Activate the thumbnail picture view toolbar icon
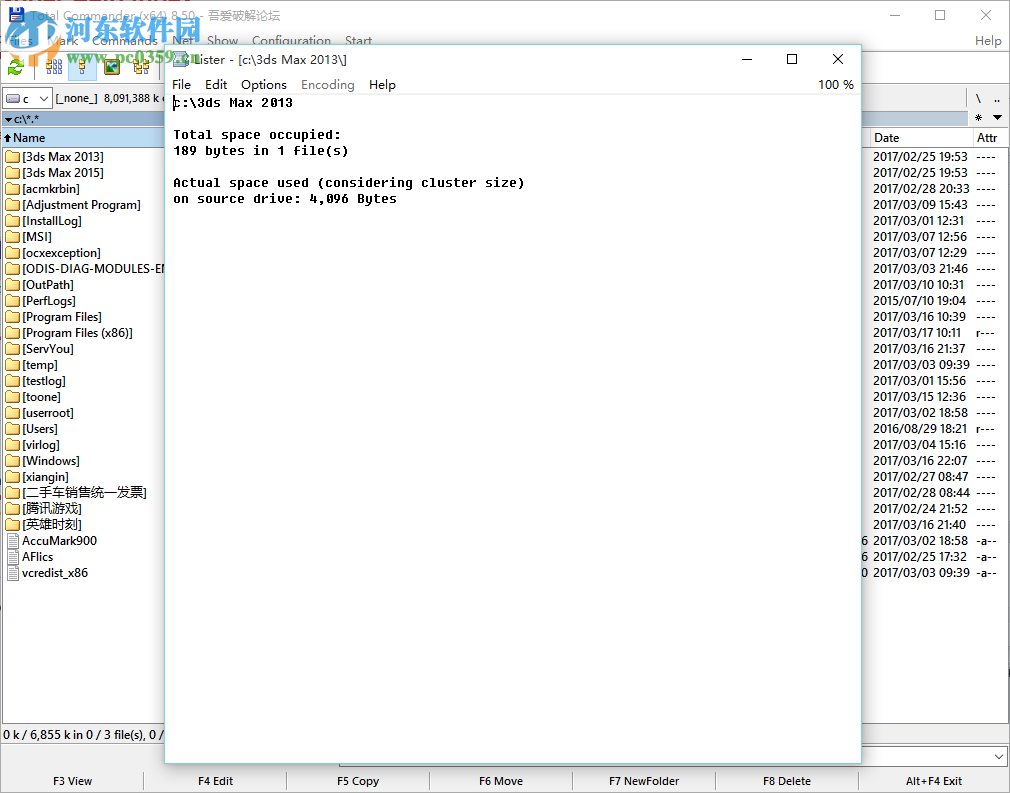Viewport: 1010px width, 793px height. tap(112, 66)
